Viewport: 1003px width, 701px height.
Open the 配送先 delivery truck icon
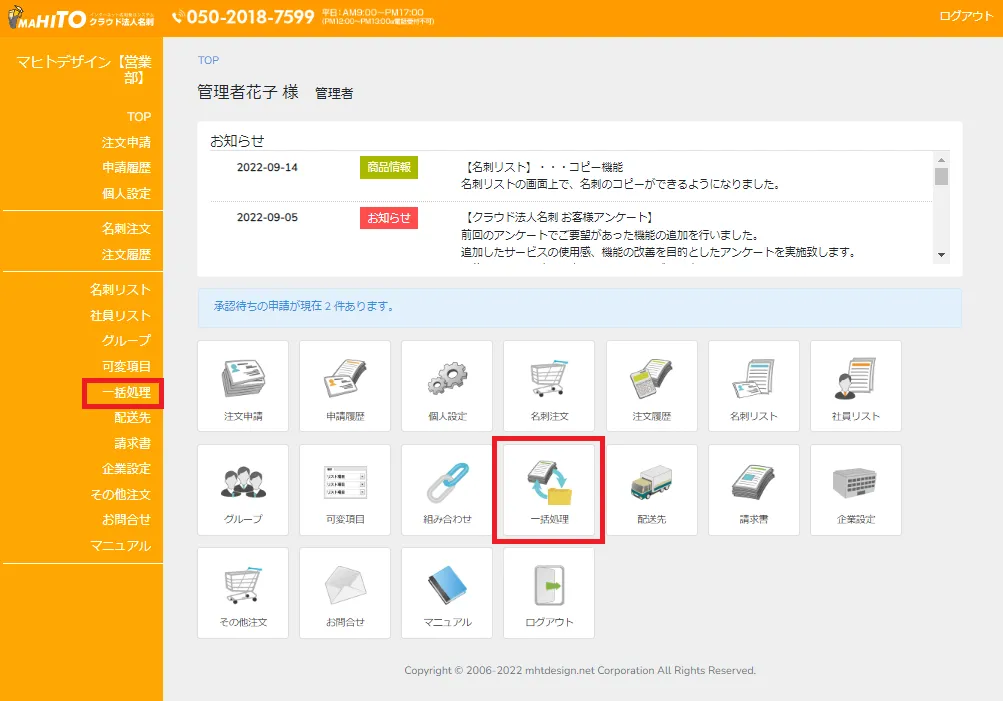[650, 489]
